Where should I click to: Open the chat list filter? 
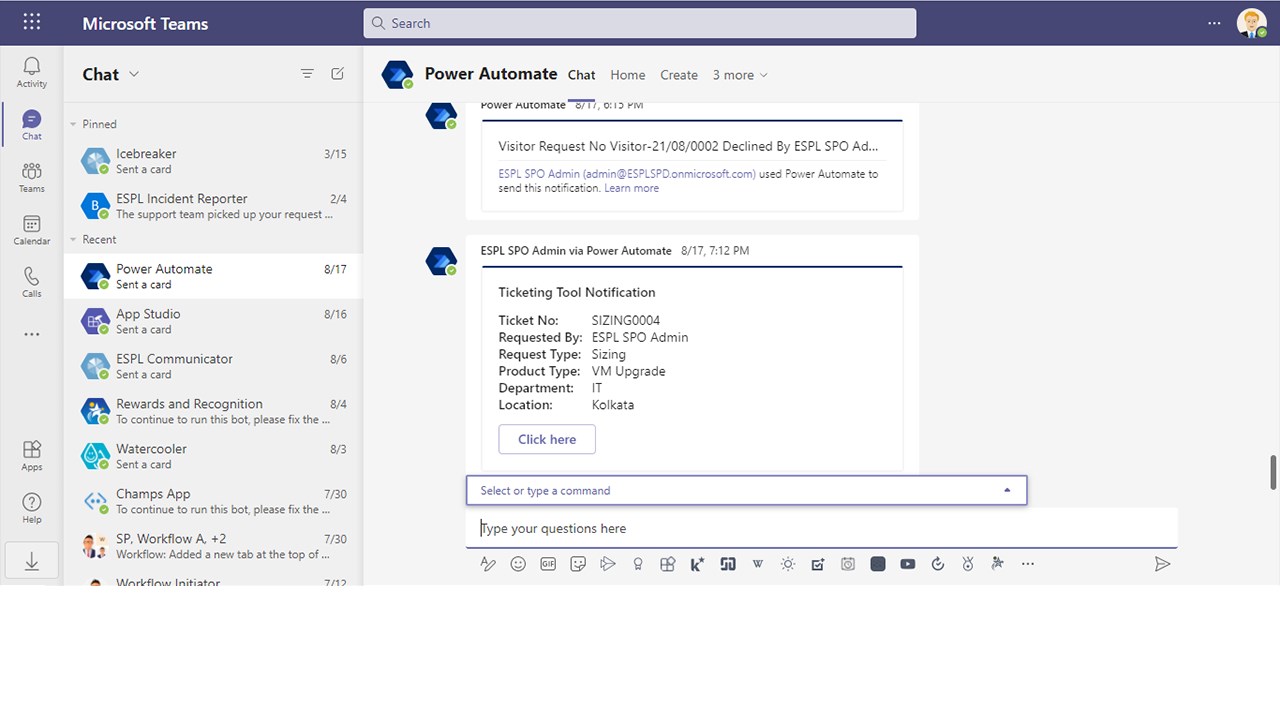pos(307,74)
